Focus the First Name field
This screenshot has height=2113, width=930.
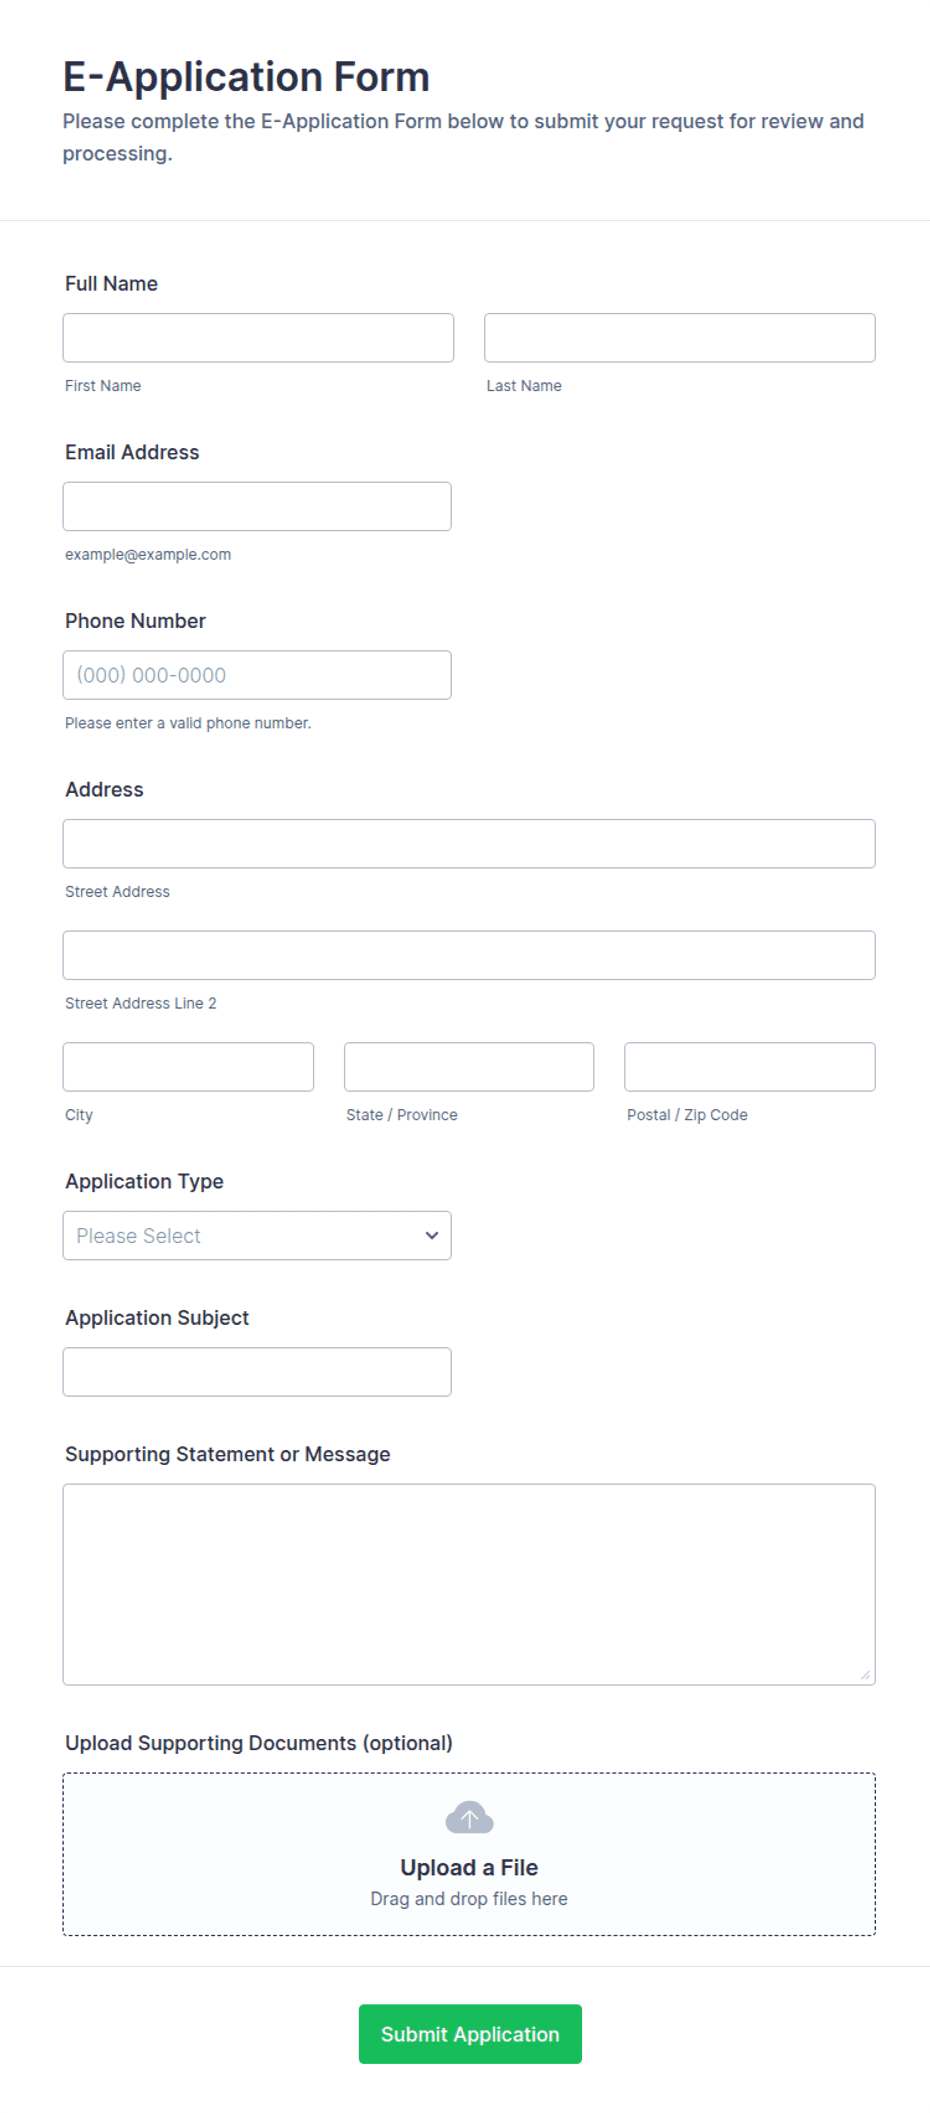pyautogui.click(x=258, y=338)
